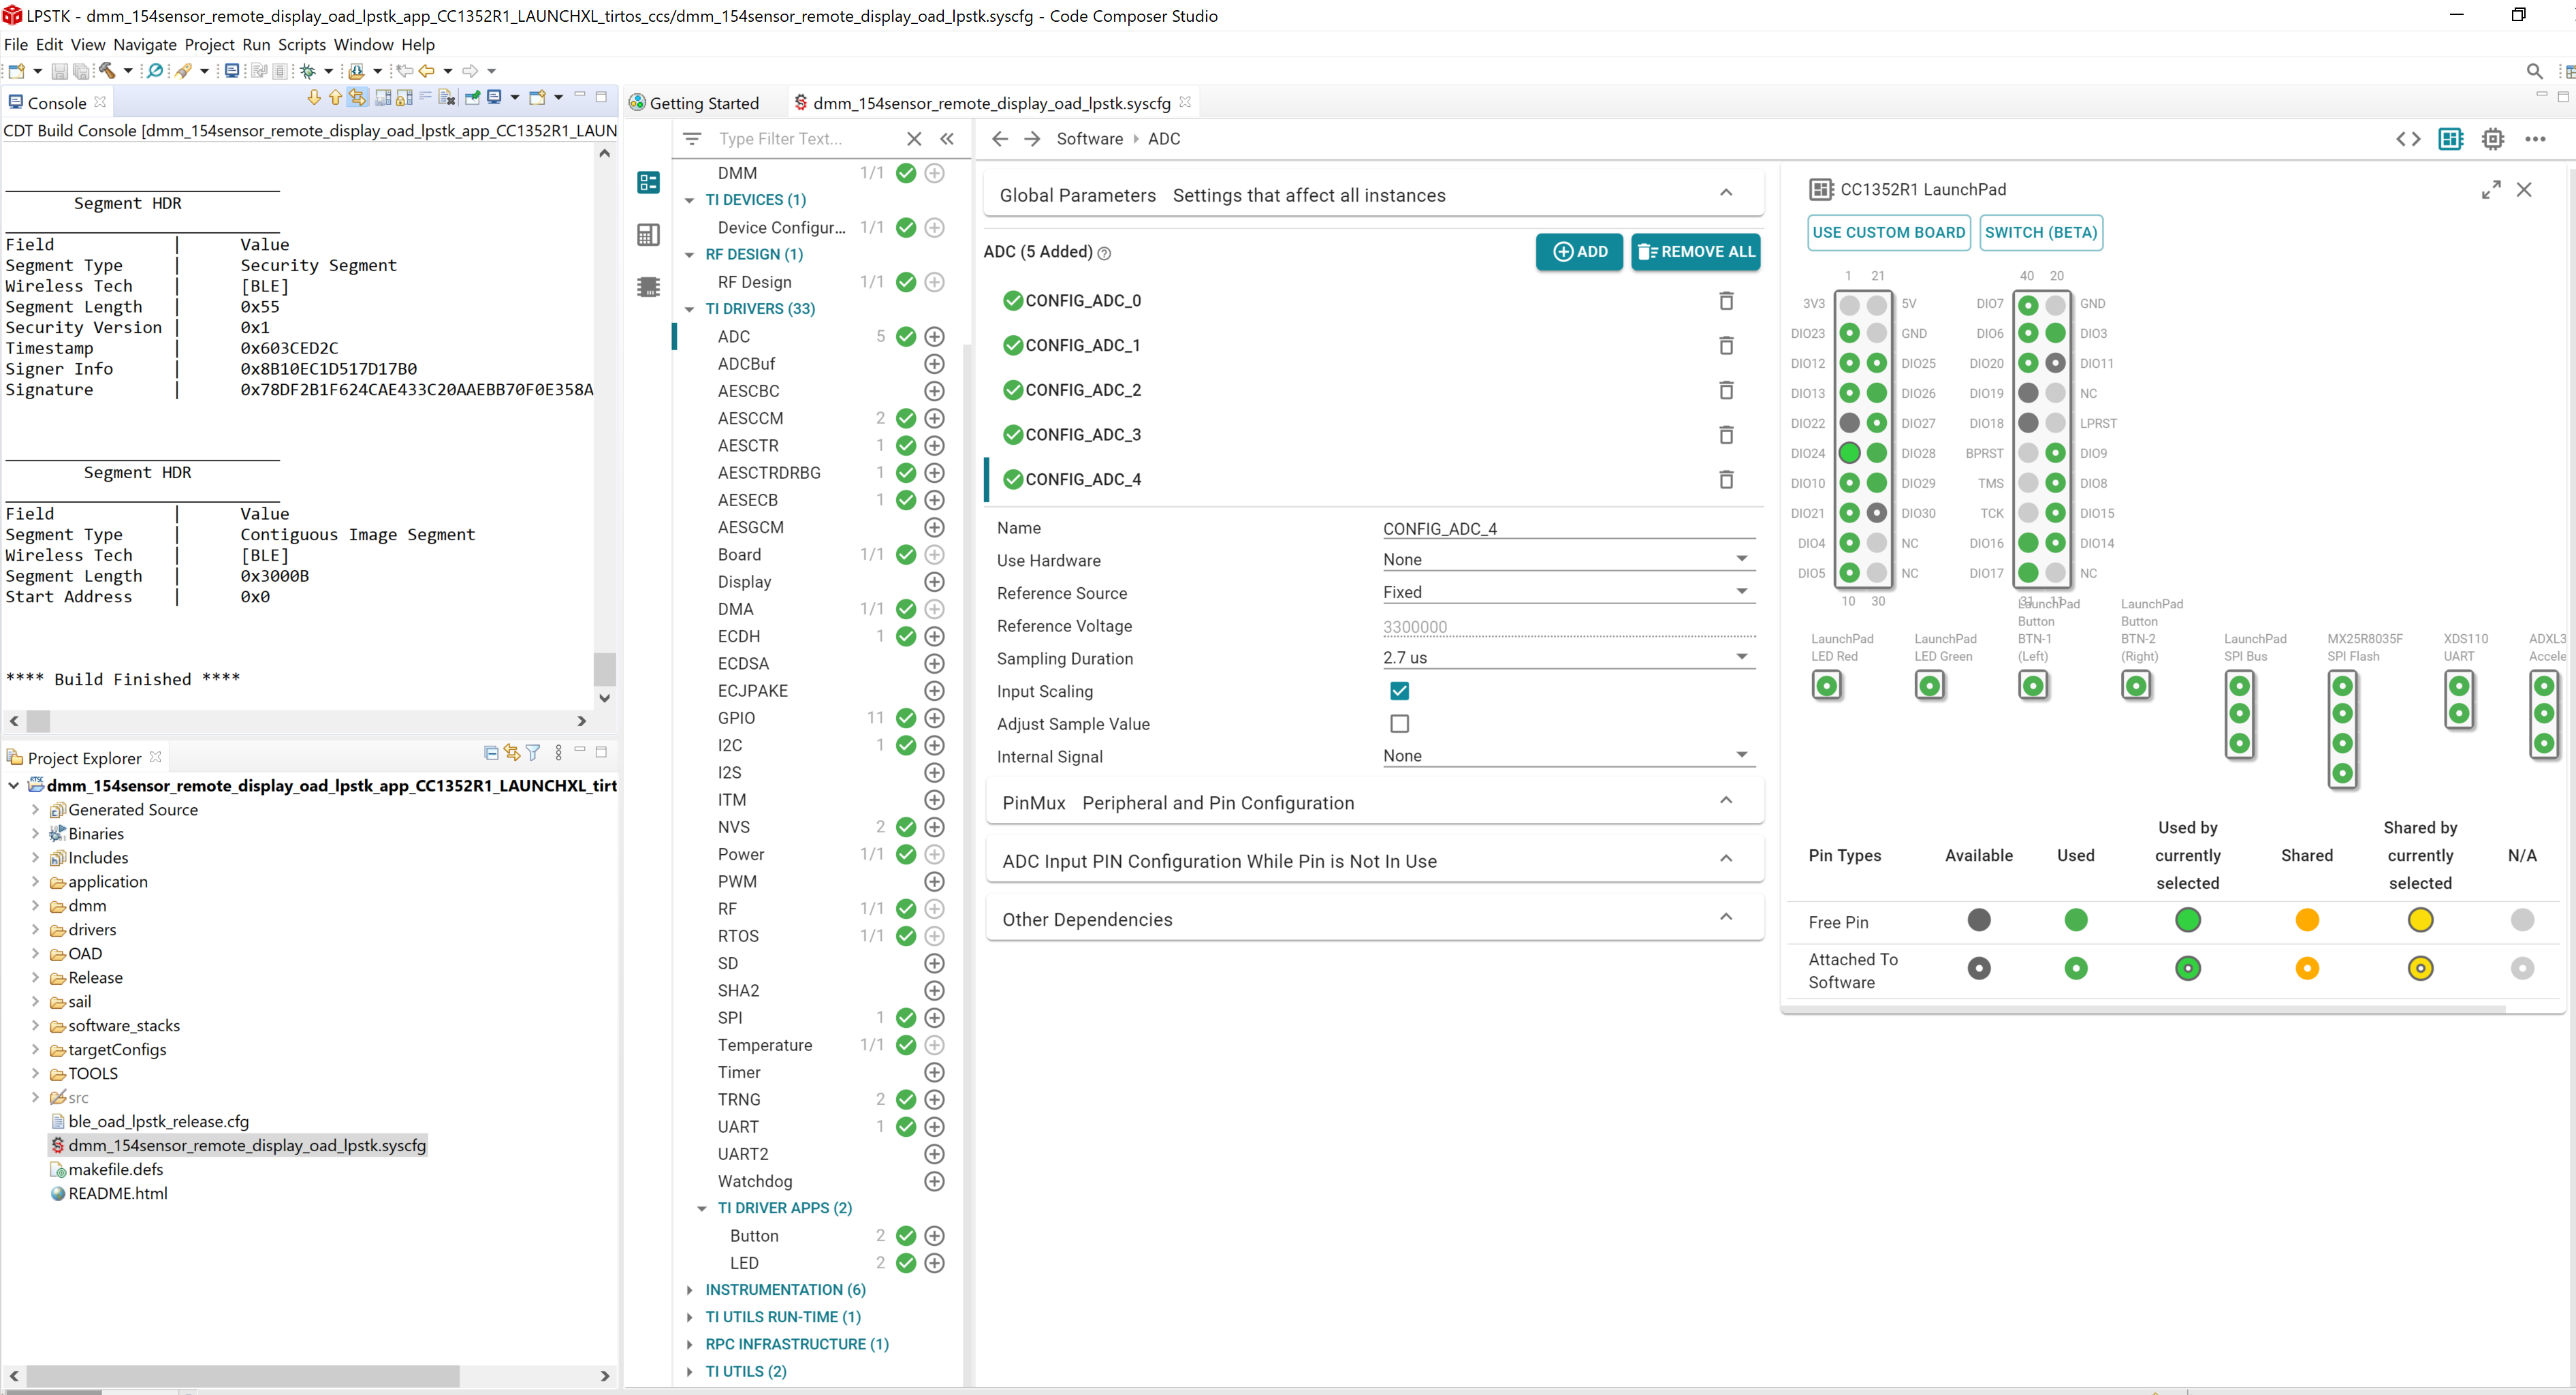Viewport: 2576px width, 1395px height.
Task: Uncheck the Input Scaling checkbox
Action: [x=1399, y=691]
